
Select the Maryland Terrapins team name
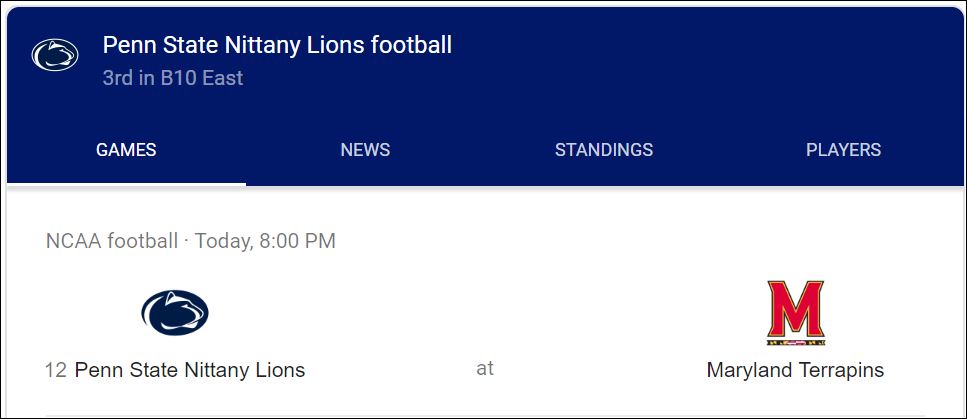coord(796,370)
